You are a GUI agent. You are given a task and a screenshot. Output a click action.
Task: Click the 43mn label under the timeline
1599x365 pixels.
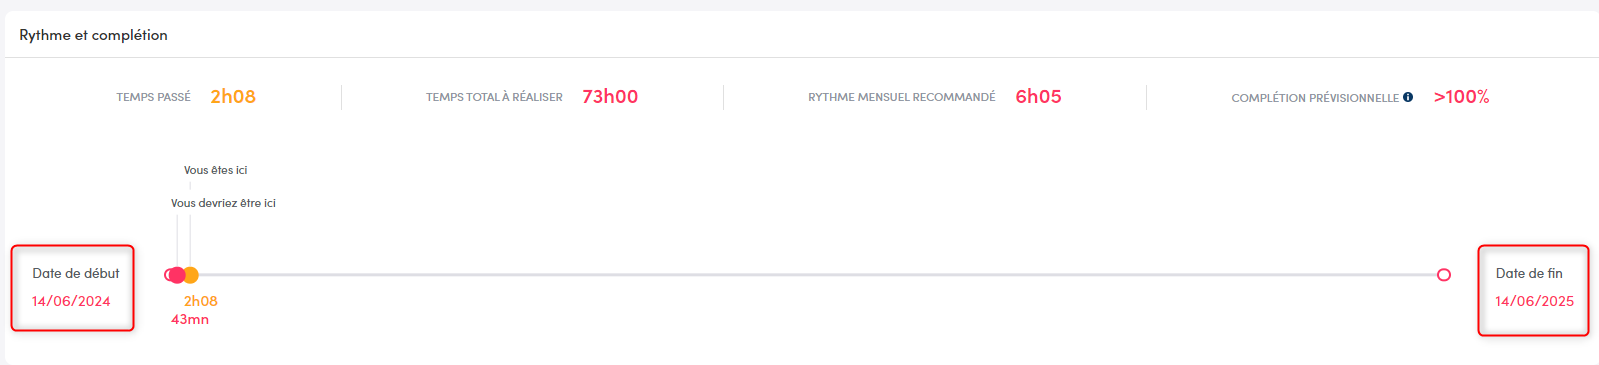coord(190,320)
